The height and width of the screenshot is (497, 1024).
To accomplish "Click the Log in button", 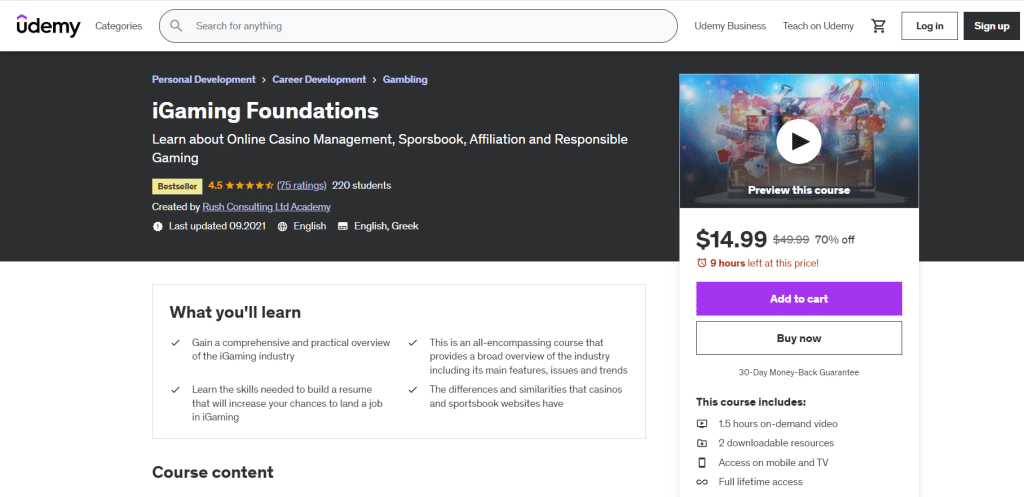I will [x=929, y=26].
